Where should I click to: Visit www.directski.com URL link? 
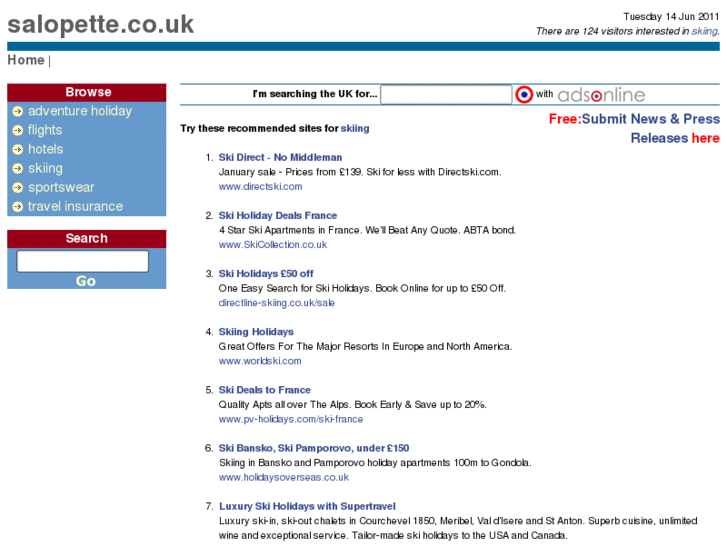coord(260,186)
